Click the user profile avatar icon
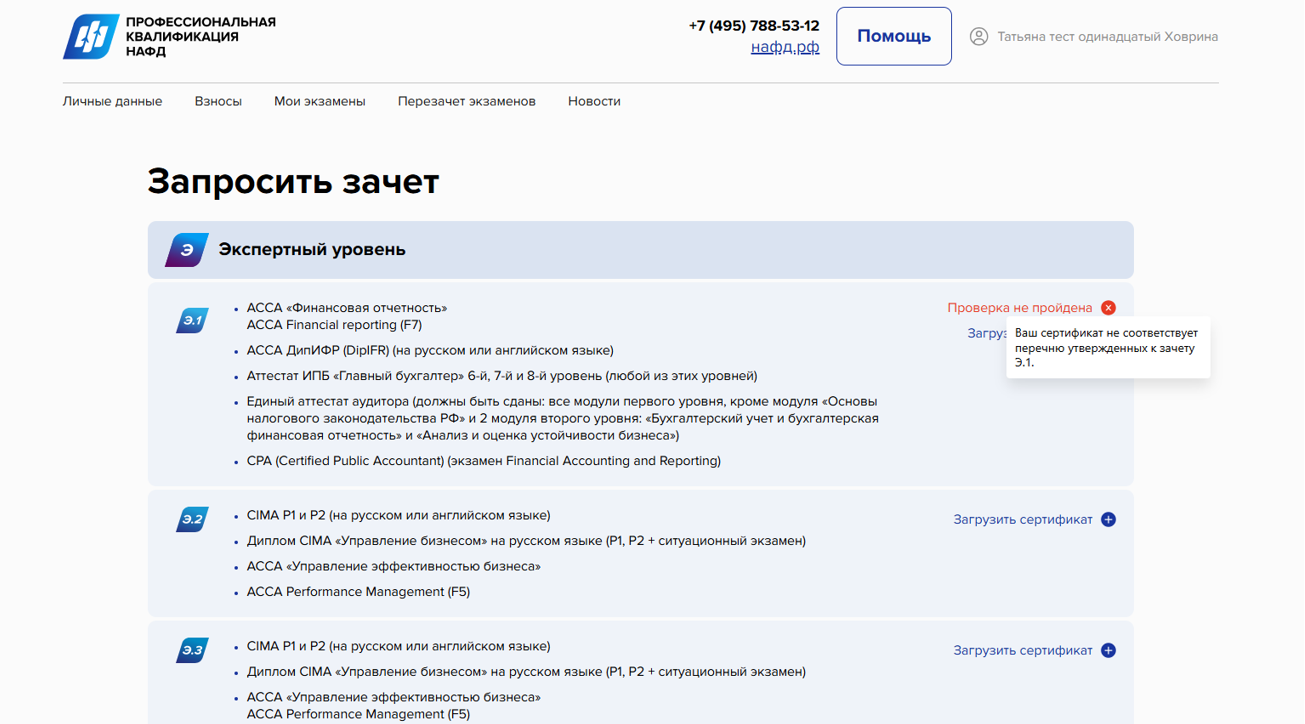Image resolution: width=1305 pixels, height=724 pixels. (x=979, y=36)
